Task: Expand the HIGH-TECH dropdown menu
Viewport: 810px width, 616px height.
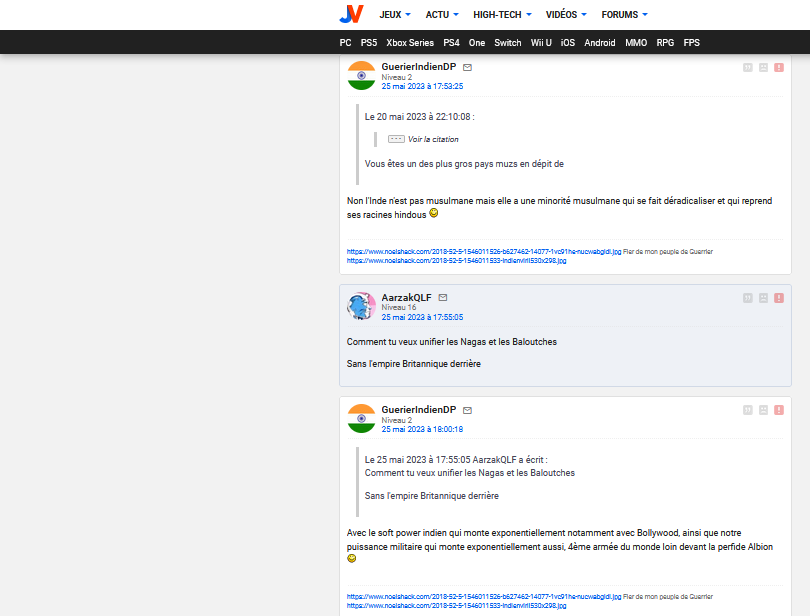Action: point(501,15)
